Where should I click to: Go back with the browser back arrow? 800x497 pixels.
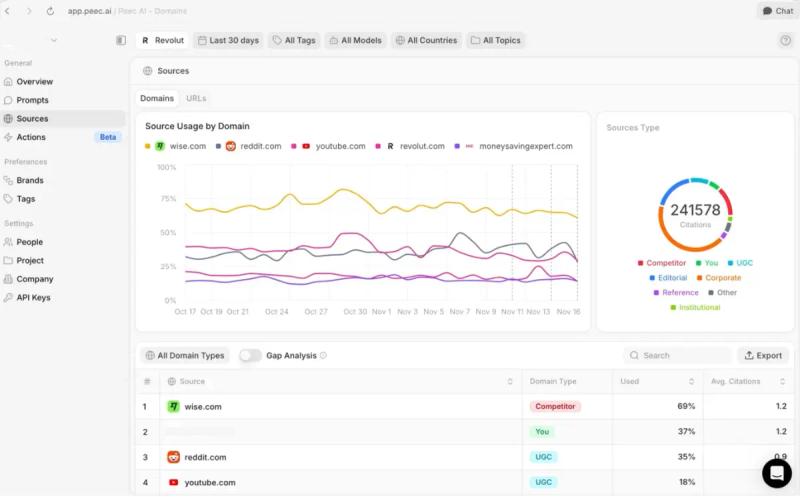click(8, 11)
